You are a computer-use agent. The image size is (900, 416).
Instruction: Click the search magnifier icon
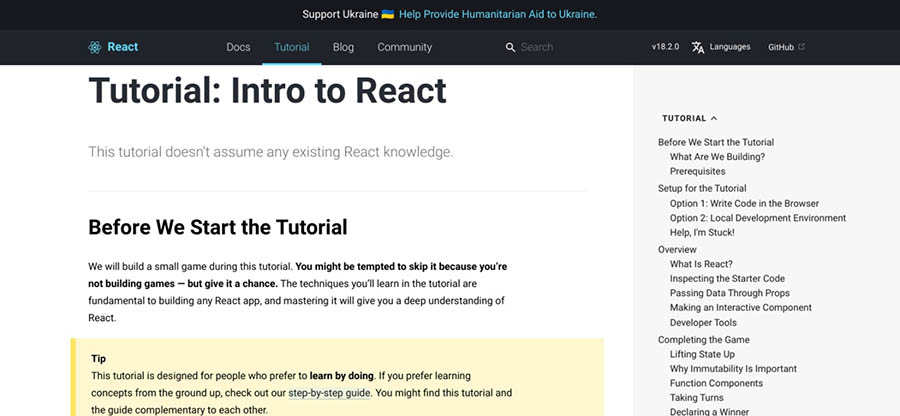[510, 47]
